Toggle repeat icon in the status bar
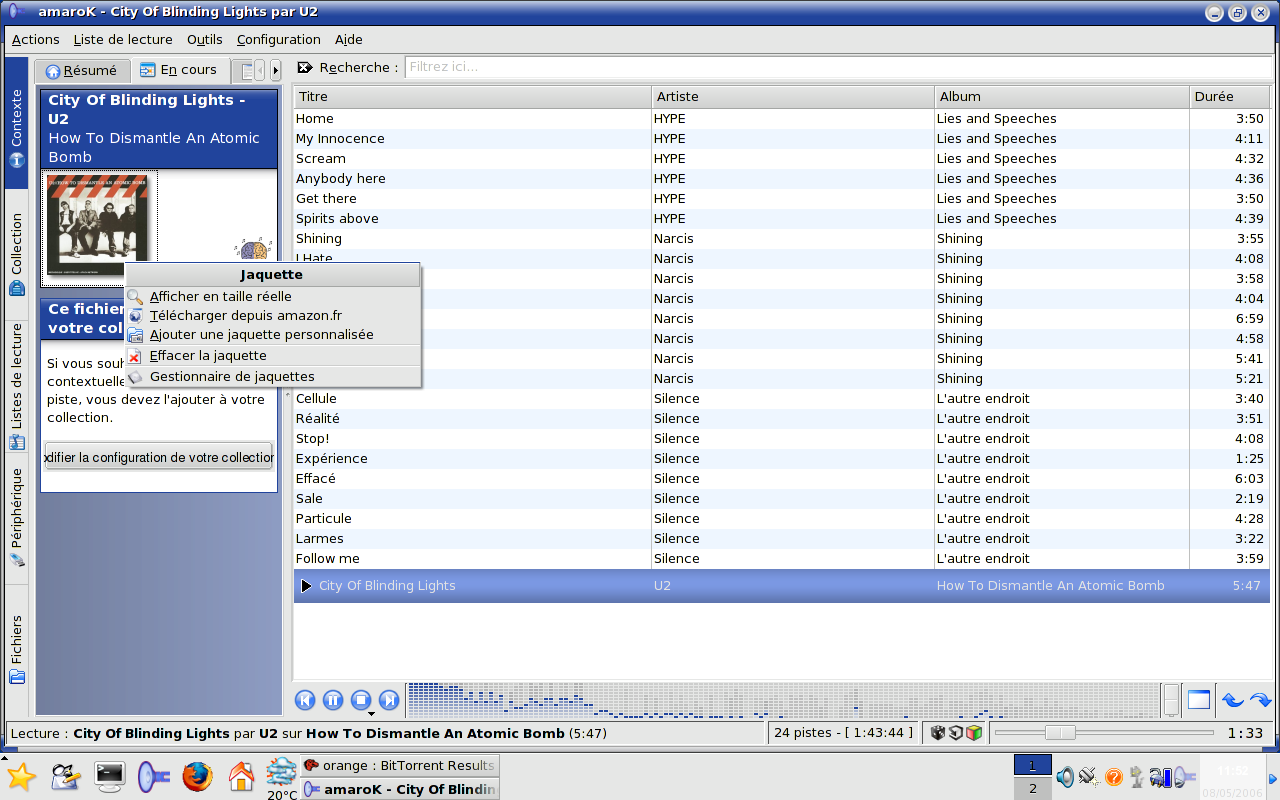The image size is (1280, 800). 956,733
